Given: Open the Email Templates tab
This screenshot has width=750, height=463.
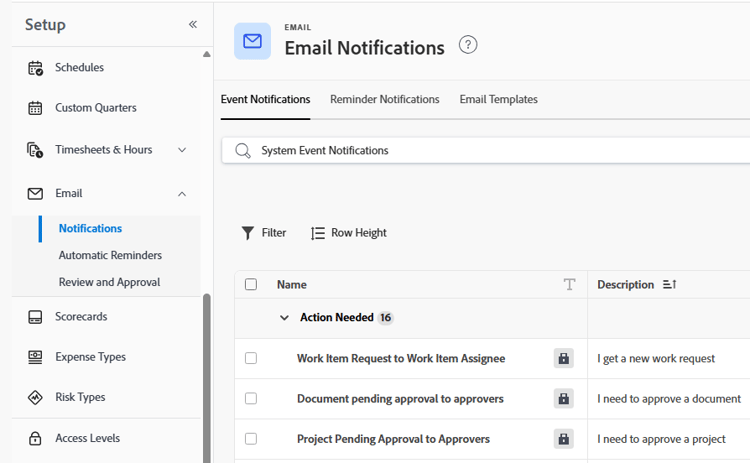Looking at the screenshot, I should click(x=498, y=99).
